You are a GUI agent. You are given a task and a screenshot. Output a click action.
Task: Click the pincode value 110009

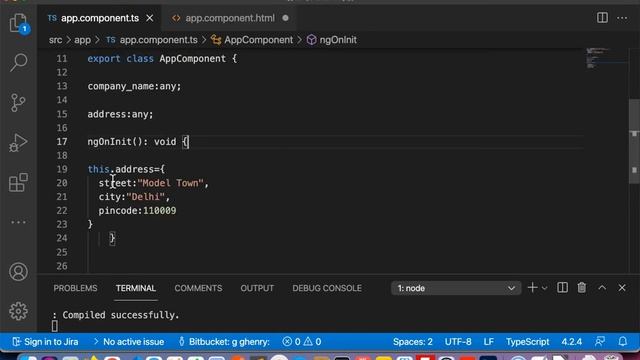point(160,211)
